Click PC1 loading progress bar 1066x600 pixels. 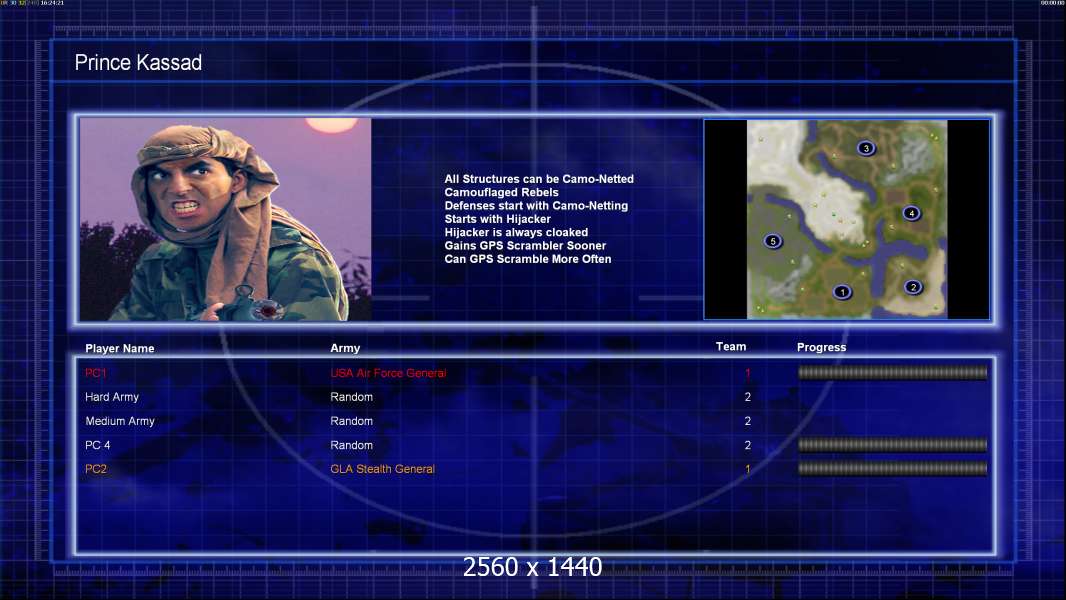(x=892, y=372)
